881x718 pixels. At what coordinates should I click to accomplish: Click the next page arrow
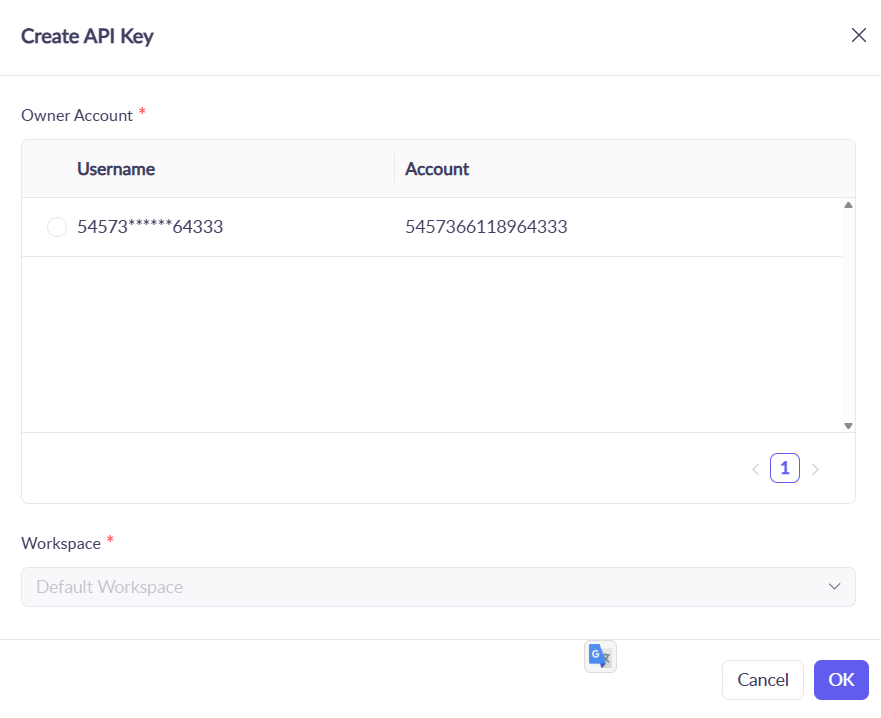coord(815,468)
